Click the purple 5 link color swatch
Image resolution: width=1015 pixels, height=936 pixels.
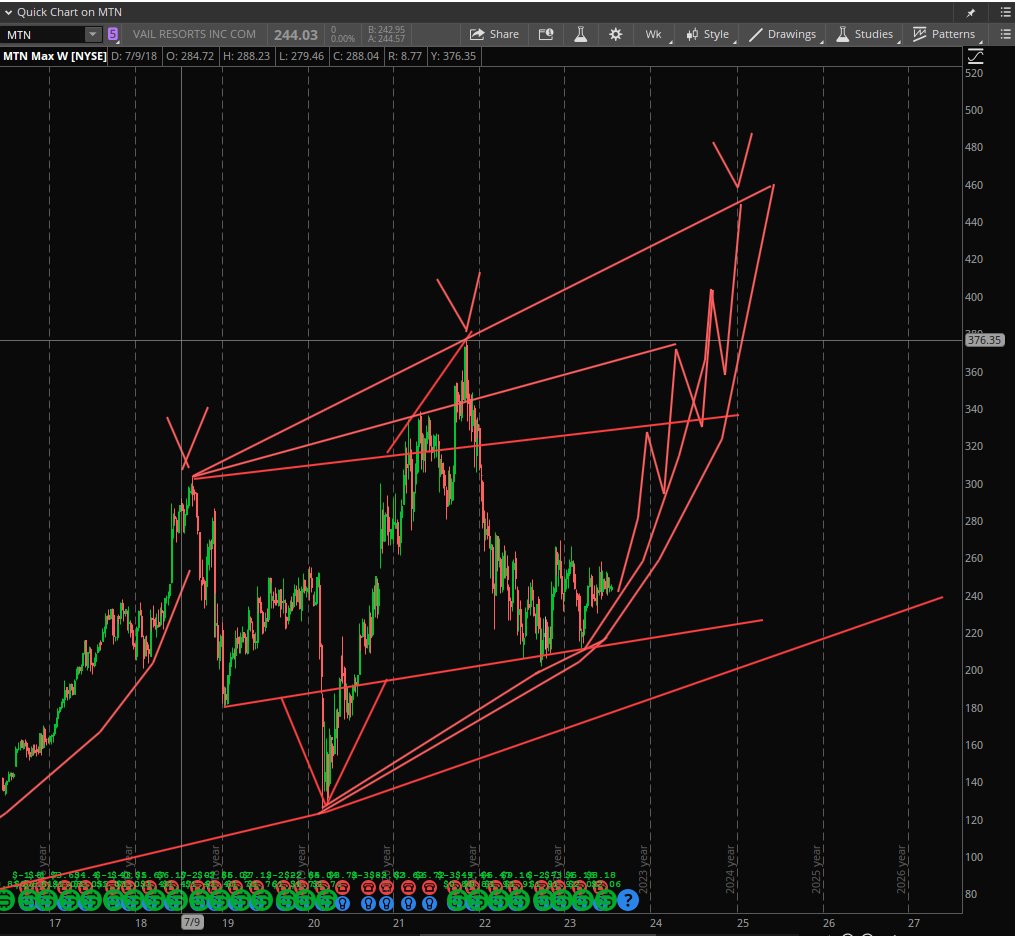pos(113,34)
